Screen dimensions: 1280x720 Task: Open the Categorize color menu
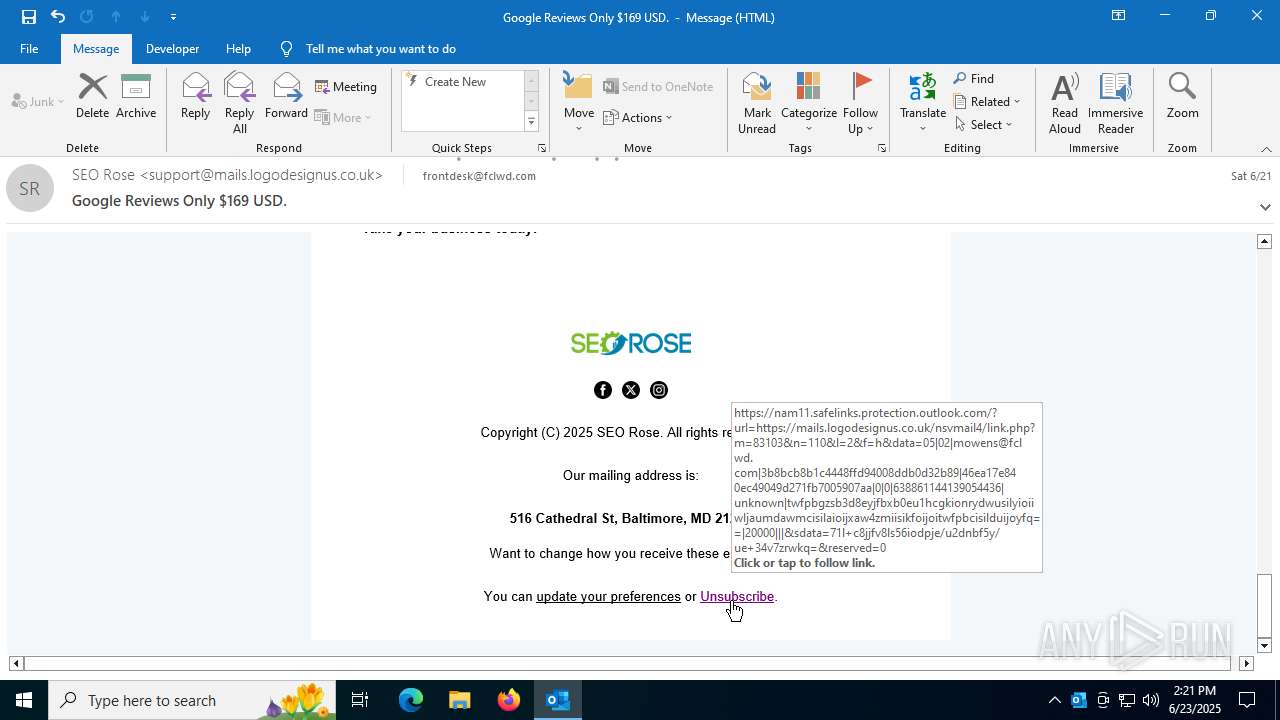click(x=809, y=103)
